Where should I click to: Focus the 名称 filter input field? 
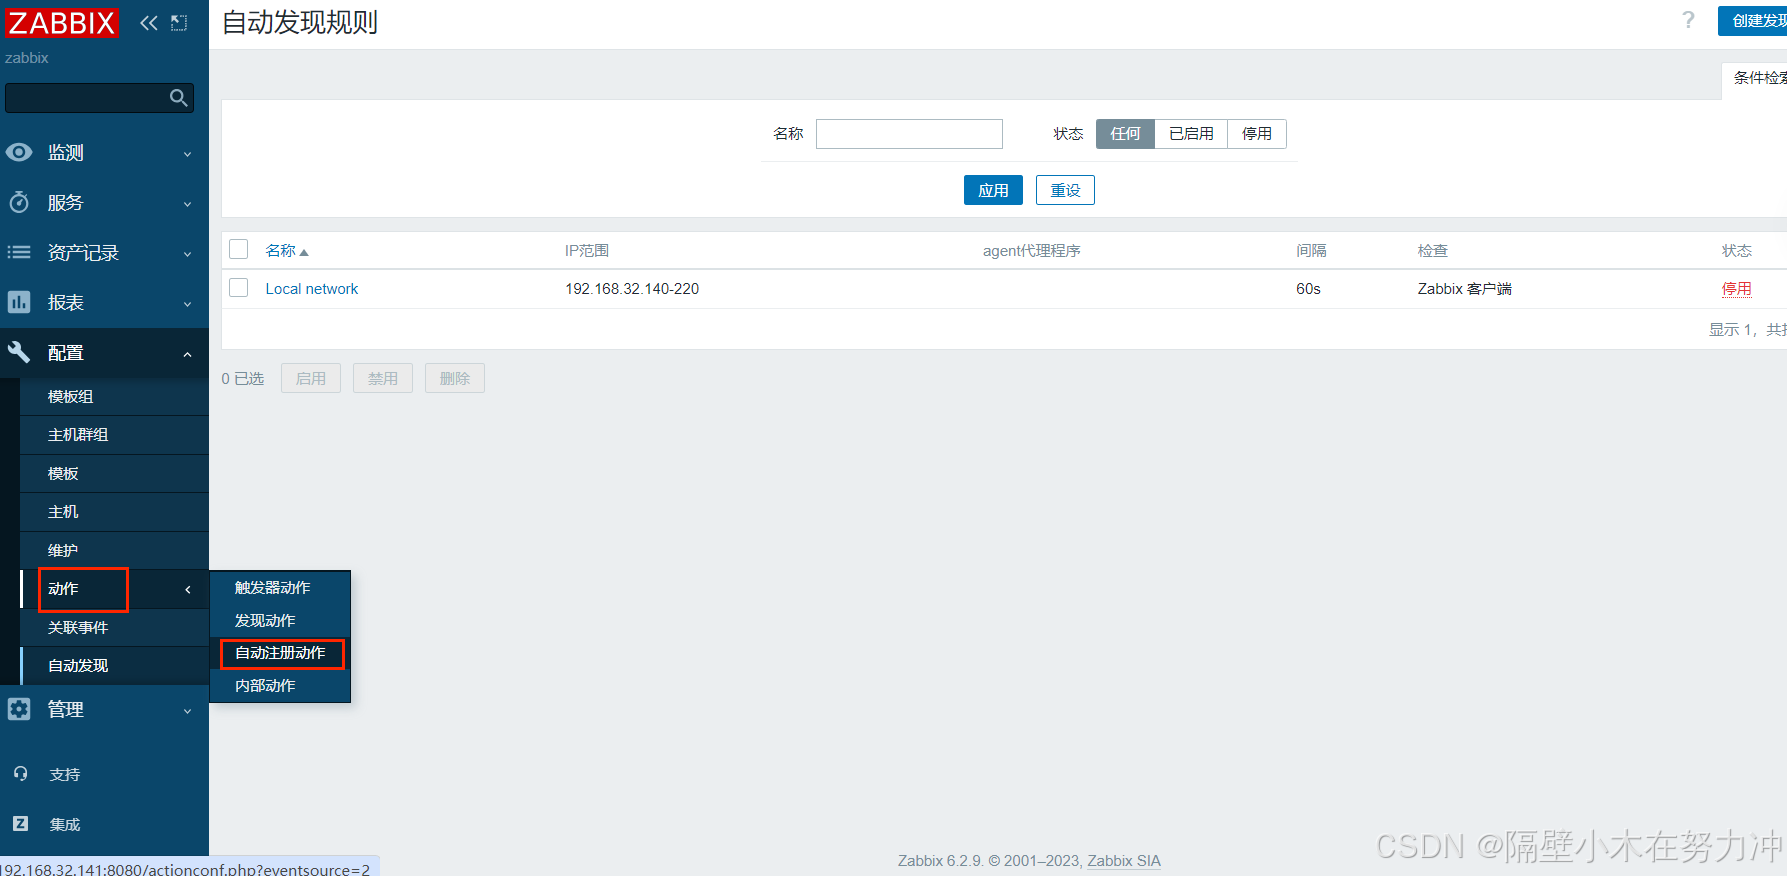coord(909,134)
